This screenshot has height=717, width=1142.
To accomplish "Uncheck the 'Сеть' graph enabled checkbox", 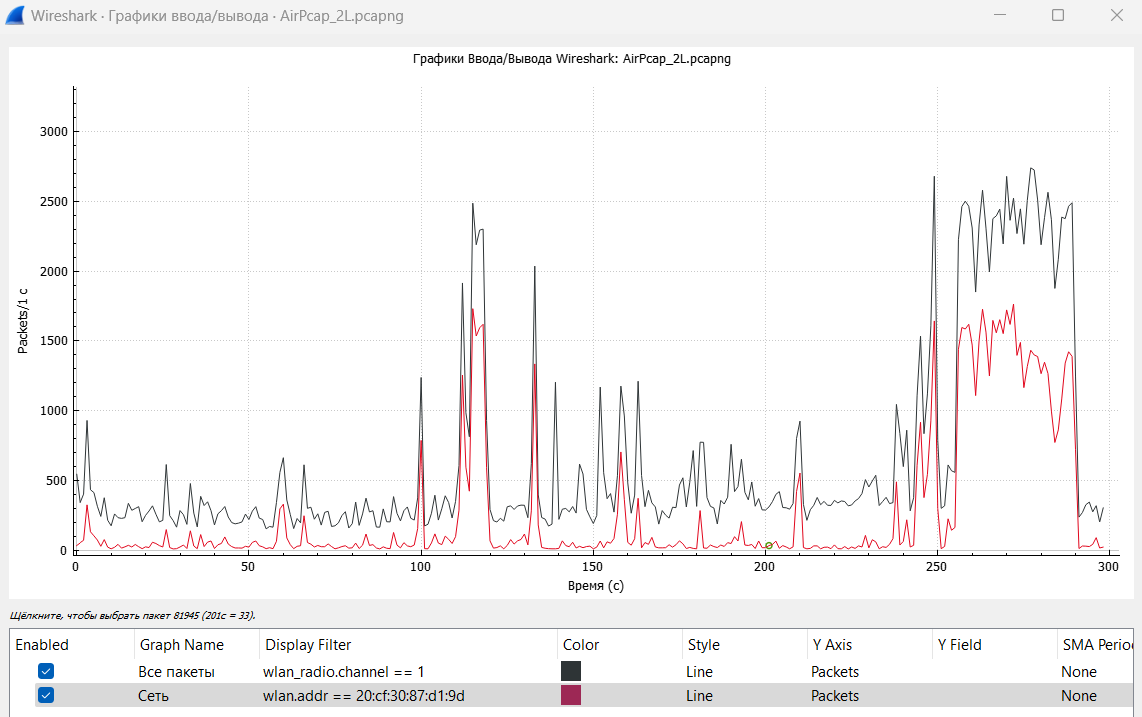I will coord(46,695).
